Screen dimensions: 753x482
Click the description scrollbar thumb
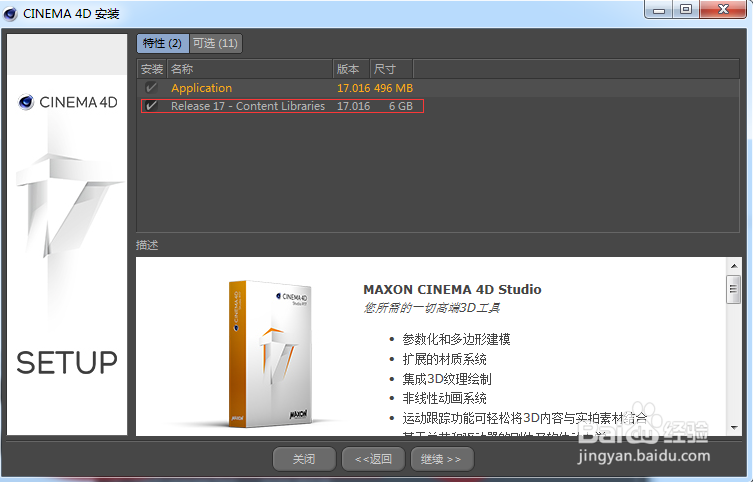(733, 289)
